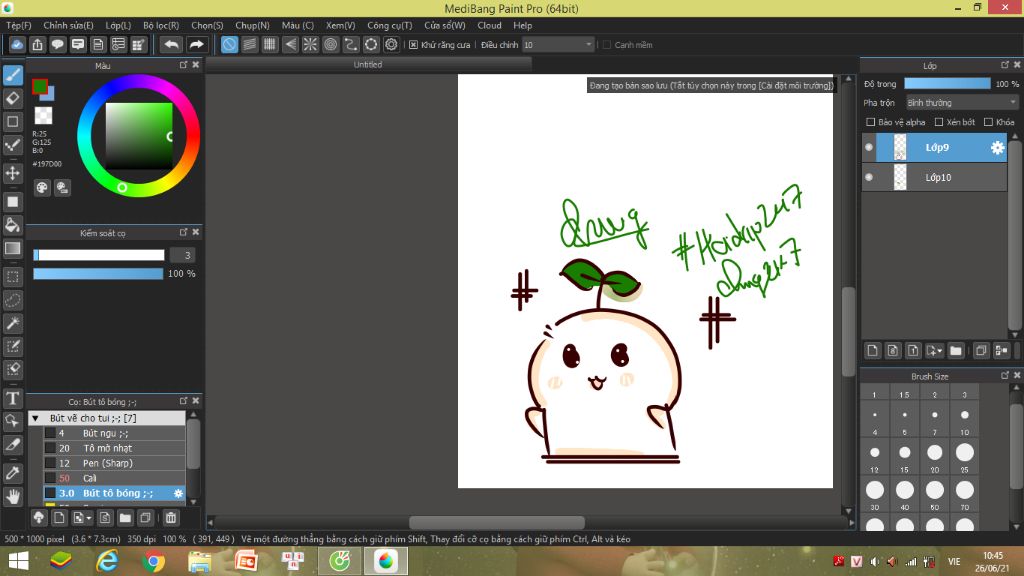
Task: Open settings for Bút tô bóng brush
Action: pyautogui.click(x=178, y=494)
